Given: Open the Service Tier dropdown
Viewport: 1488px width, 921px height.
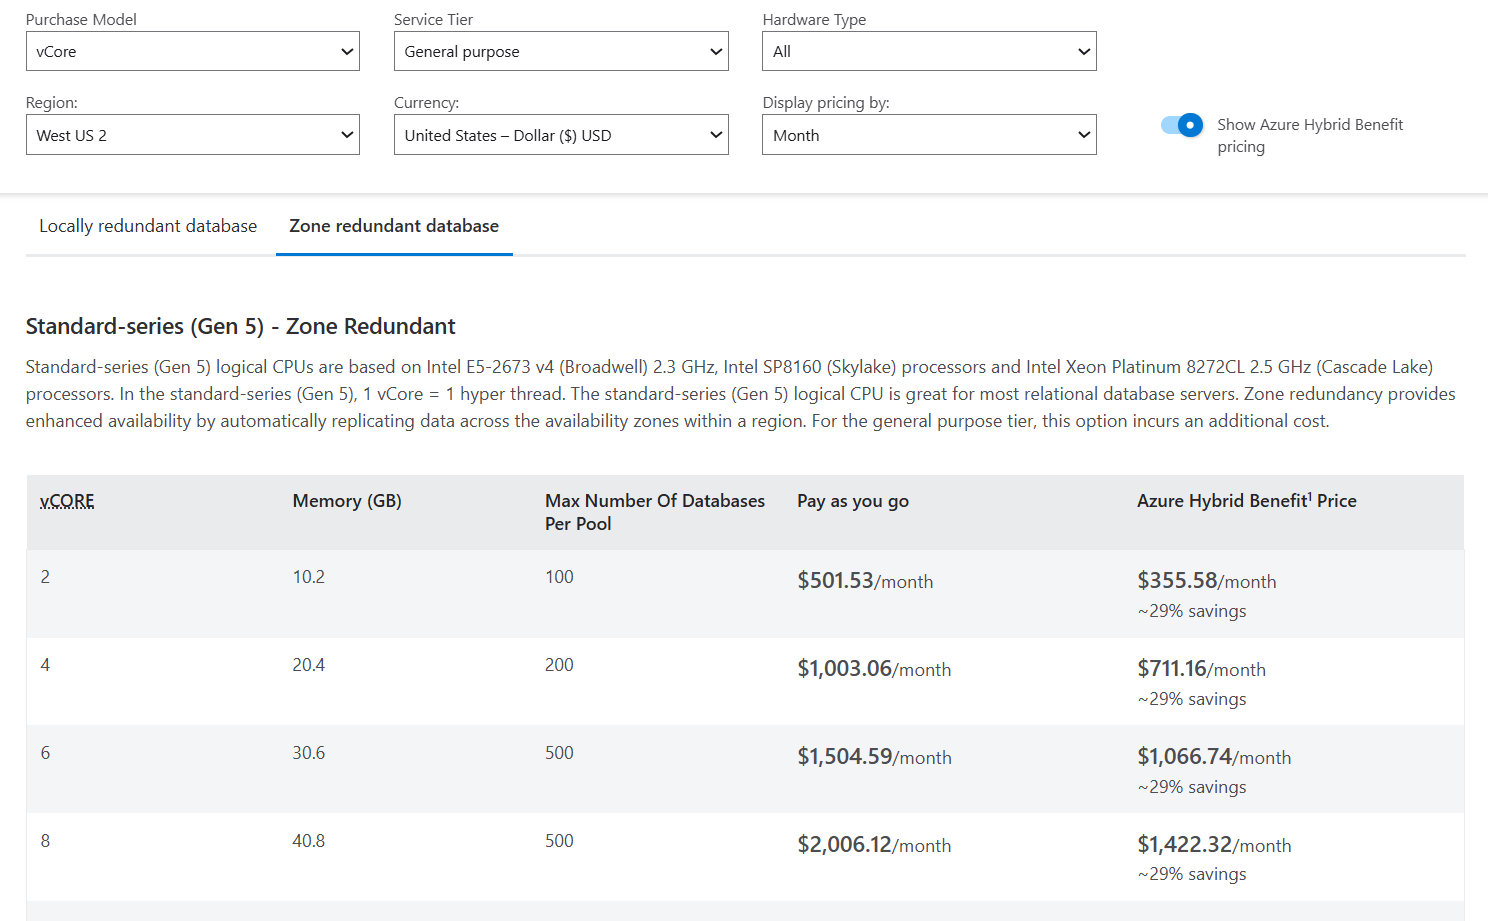Looking at the screenshot, I should click(x=560, y=51).
